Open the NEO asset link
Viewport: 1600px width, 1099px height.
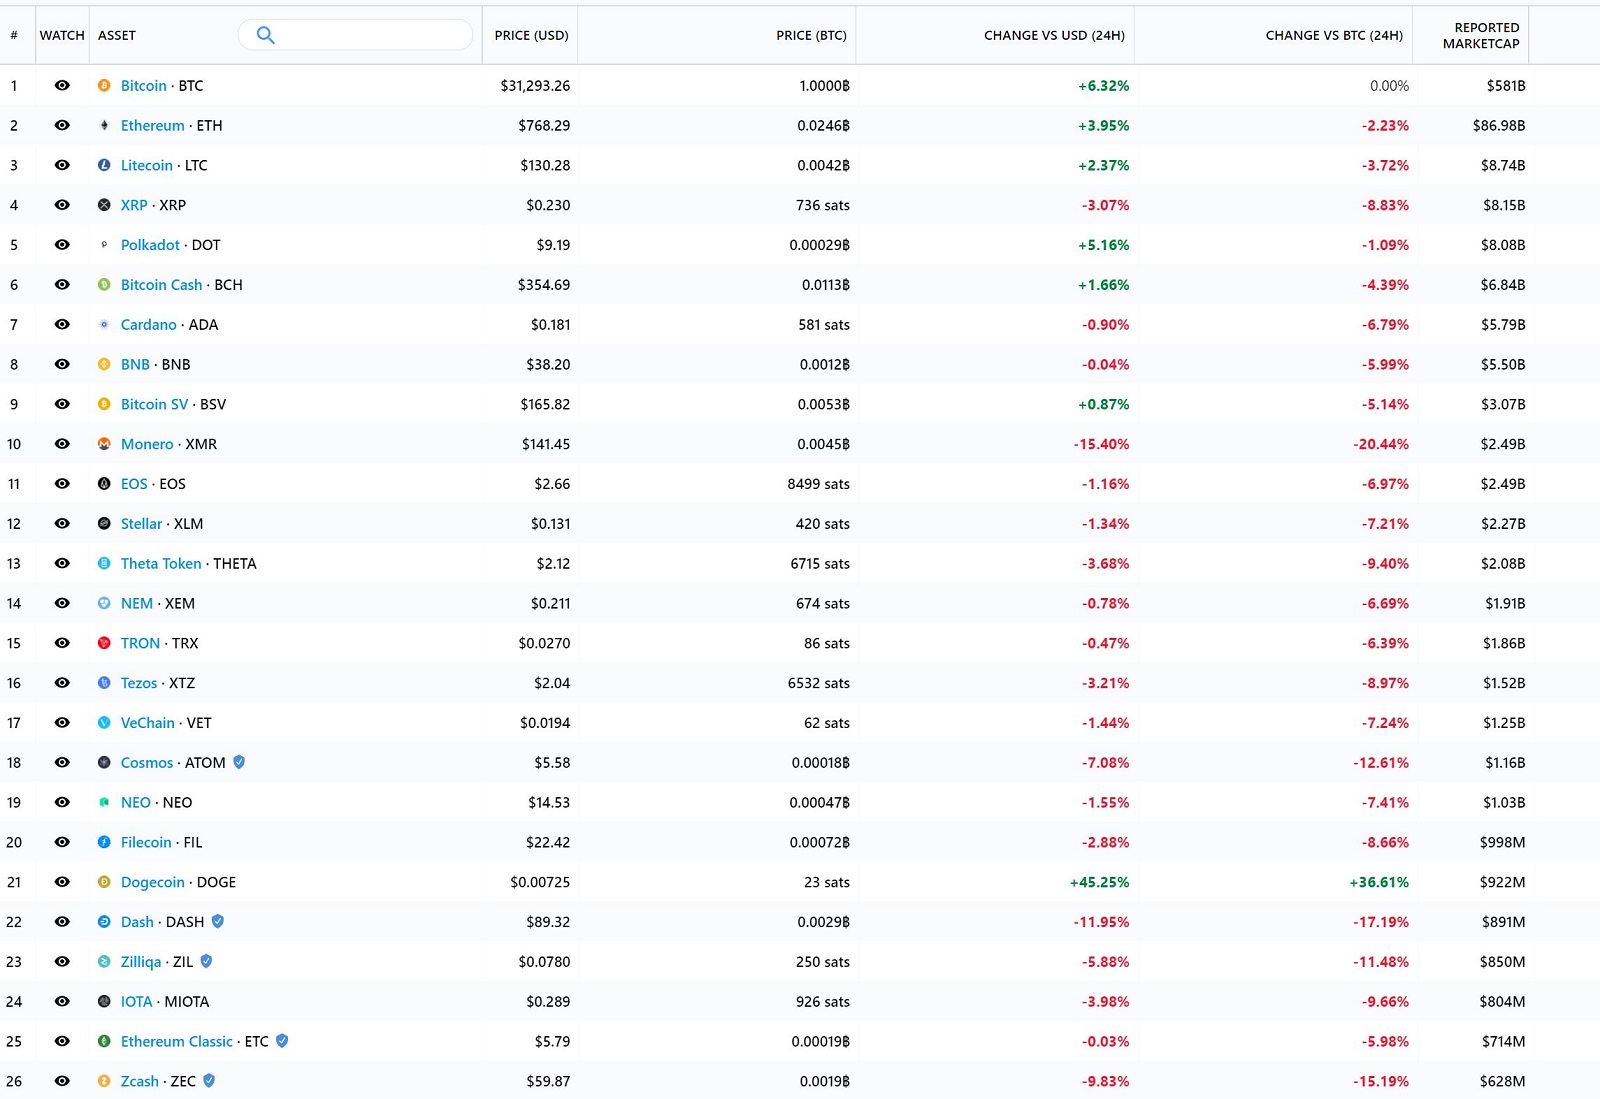coord(136,802)
